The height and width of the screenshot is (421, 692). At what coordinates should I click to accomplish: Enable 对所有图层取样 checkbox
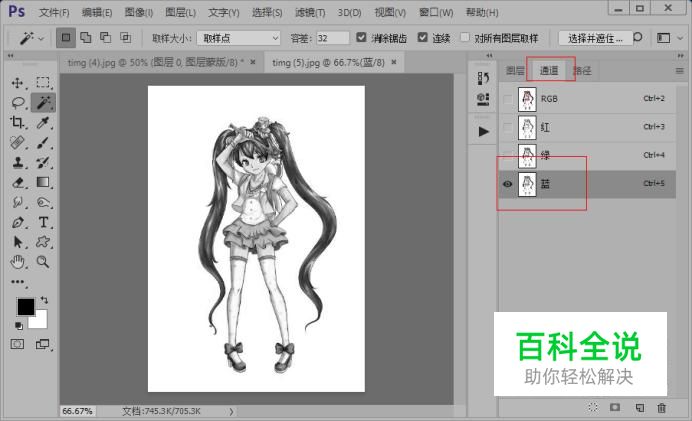465,38
